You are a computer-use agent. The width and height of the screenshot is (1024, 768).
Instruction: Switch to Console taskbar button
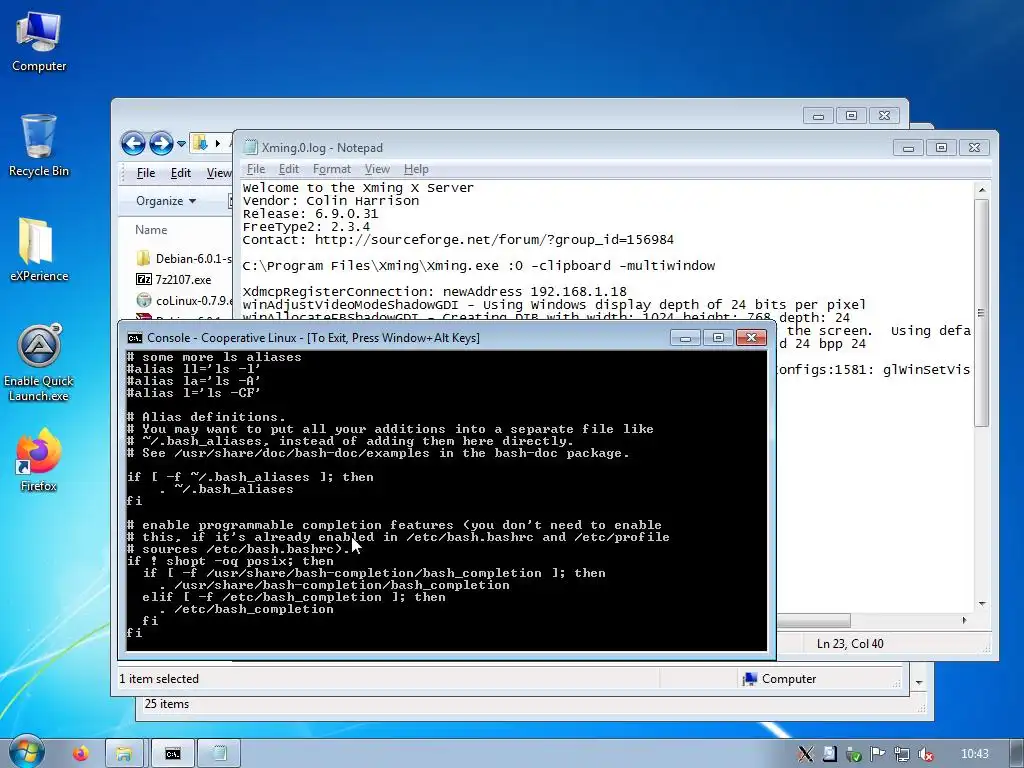point(172,754)
